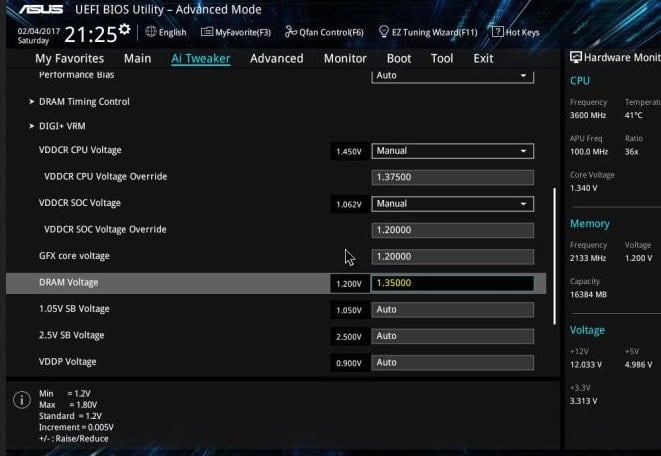Click the 16384 MB capacity value

point(588,295)
